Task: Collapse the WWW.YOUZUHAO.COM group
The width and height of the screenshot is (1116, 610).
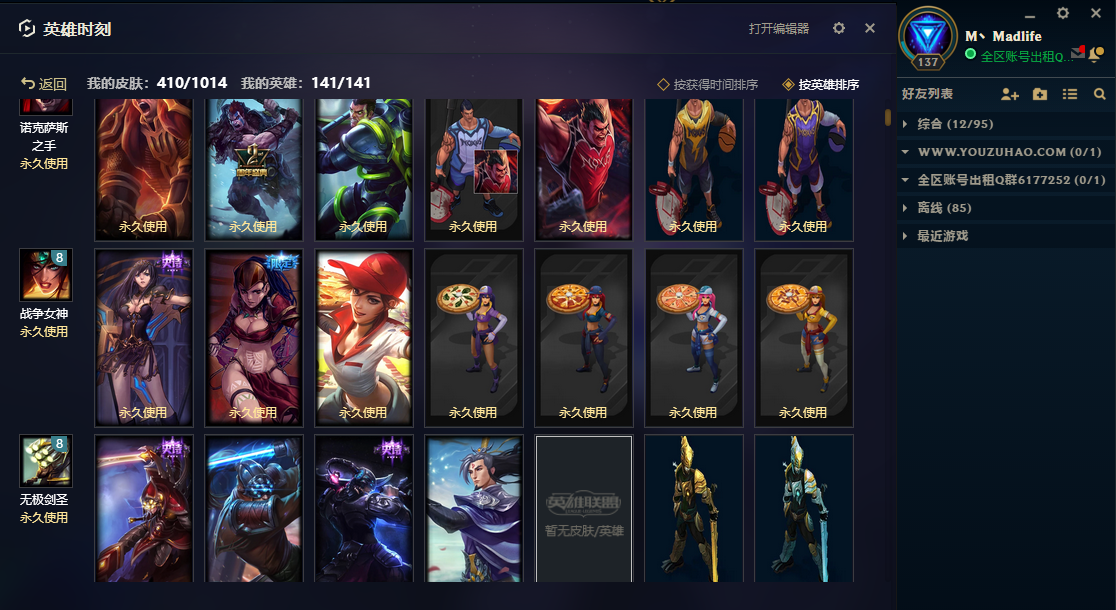Action: [x=1006, y=152]
